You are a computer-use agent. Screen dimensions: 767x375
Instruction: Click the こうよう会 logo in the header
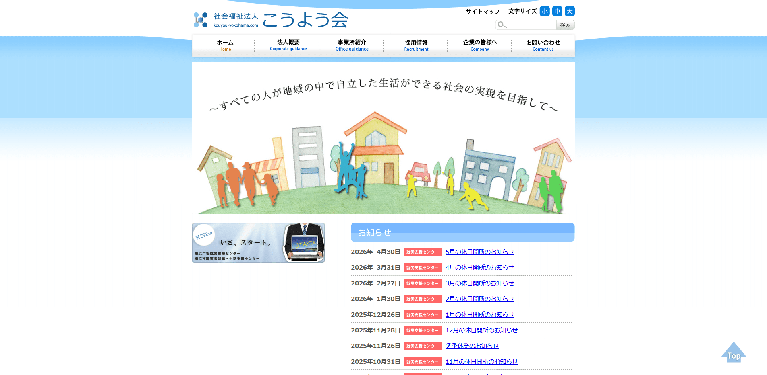271,20
